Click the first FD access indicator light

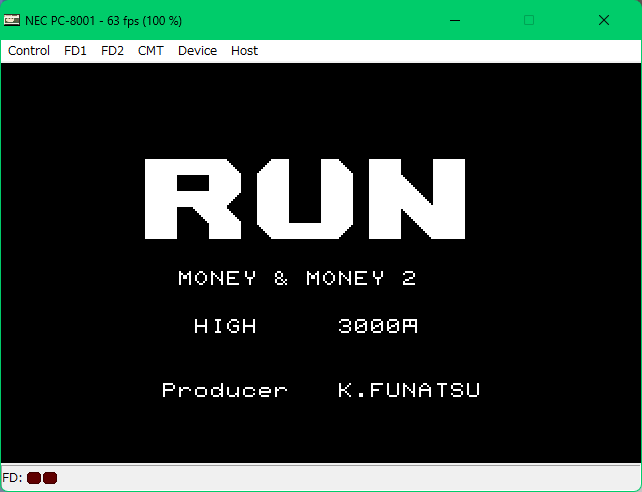coord(34,478)
